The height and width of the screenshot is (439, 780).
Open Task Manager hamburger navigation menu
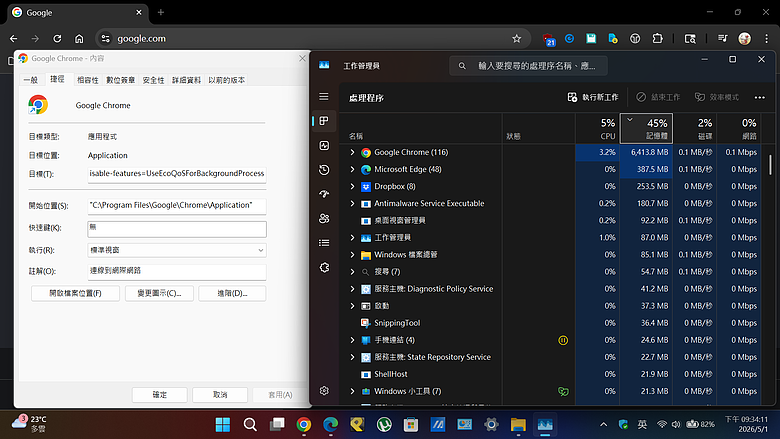(324, 96)
